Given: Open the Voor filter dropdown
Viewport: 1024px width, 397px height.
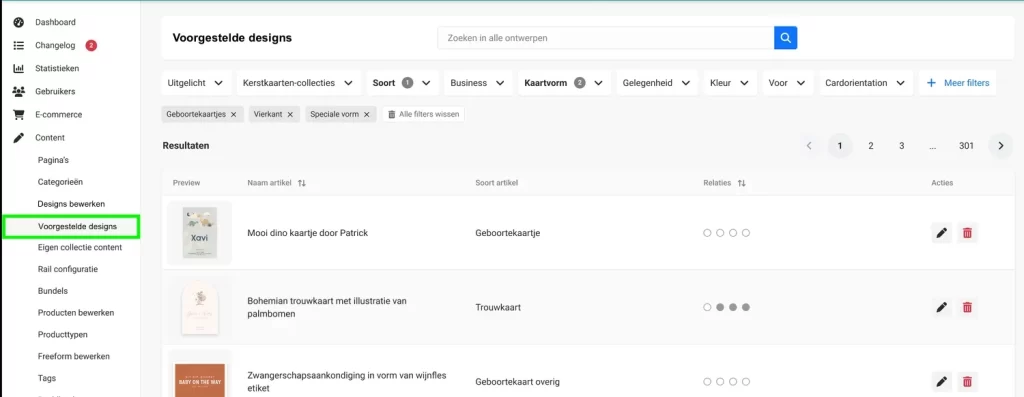Looking at the screenshot, I should (788, 83).
